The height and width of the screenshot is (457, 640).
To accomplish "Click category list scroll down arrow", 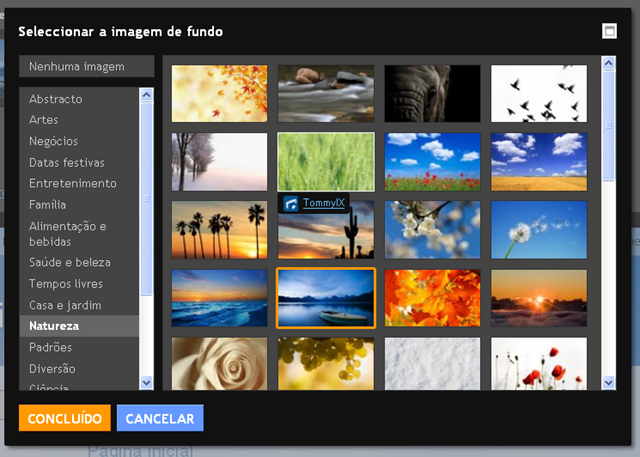I will (x=147, y=383).
